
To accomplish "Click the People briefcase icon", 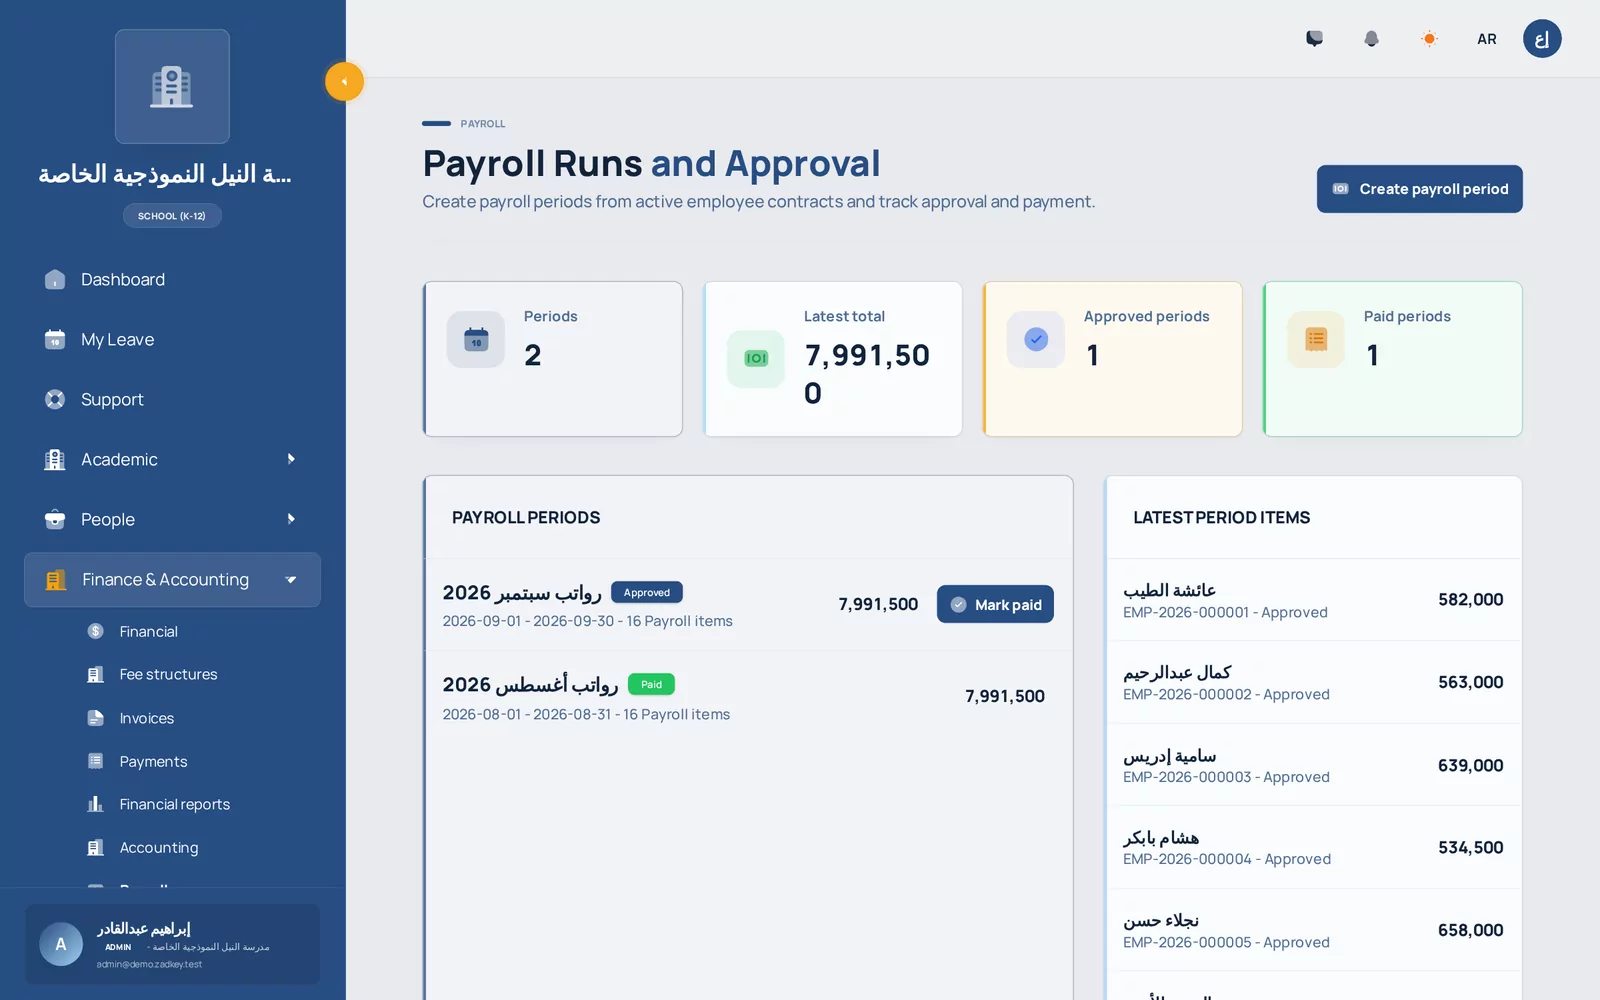I will point(55,520).
